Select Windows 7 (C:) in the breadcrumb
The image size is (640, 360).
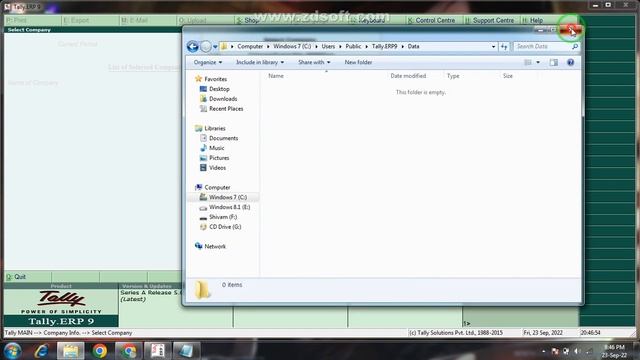coord(292,47)
